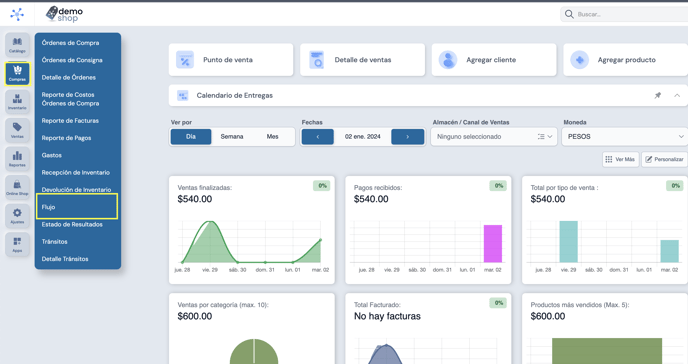
Task: Open Reporte de Facturas menu item
Action: pyautogui.click(x=70, y=121)
